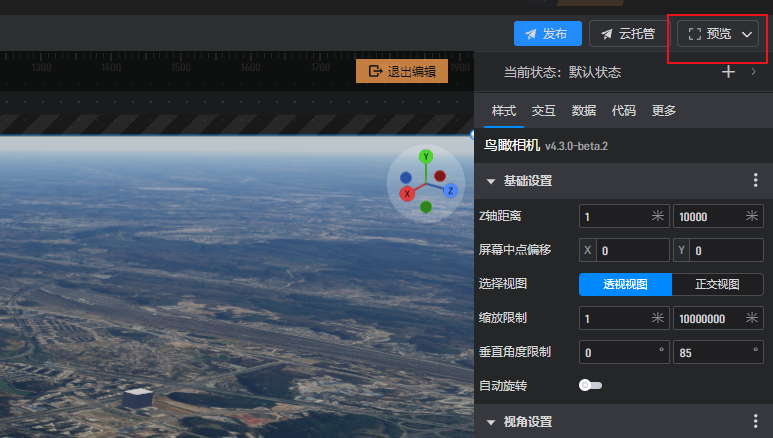Click the 退出编辑 button

(x=402, y=71)
